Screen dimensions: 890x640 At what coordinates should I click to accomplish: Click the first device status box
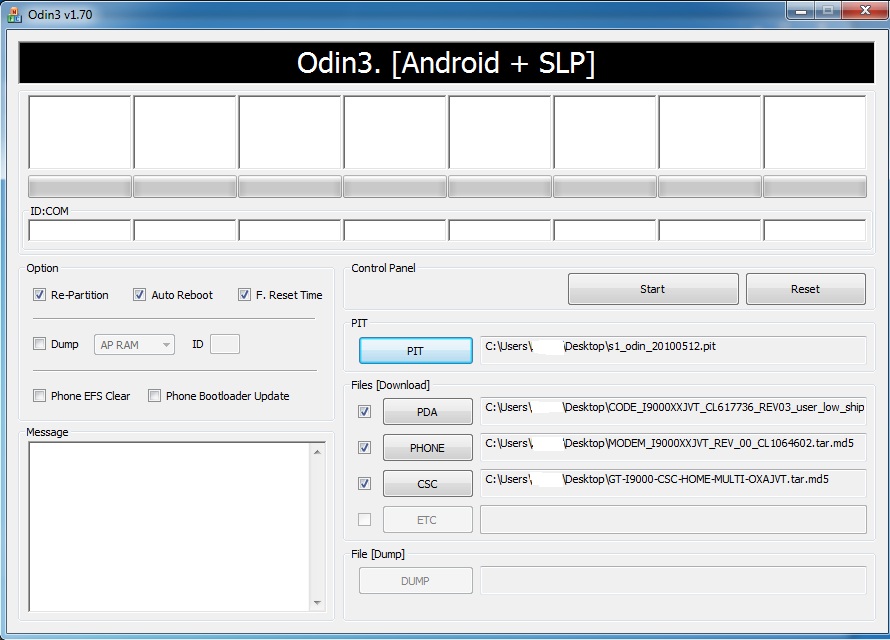pyautogui.click(x=79, y=132)
